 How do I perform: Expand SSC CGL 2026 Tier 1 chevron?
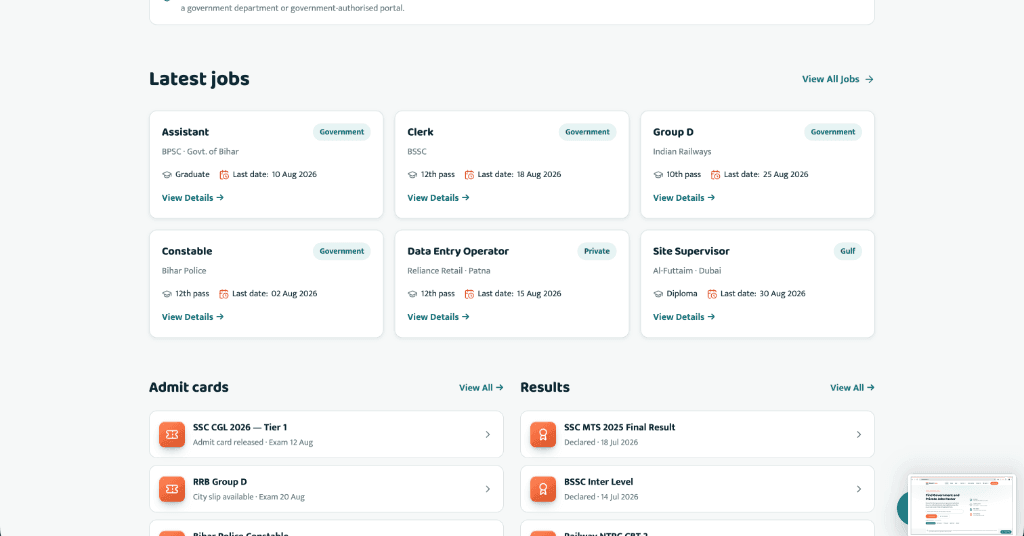click(487, 435)
